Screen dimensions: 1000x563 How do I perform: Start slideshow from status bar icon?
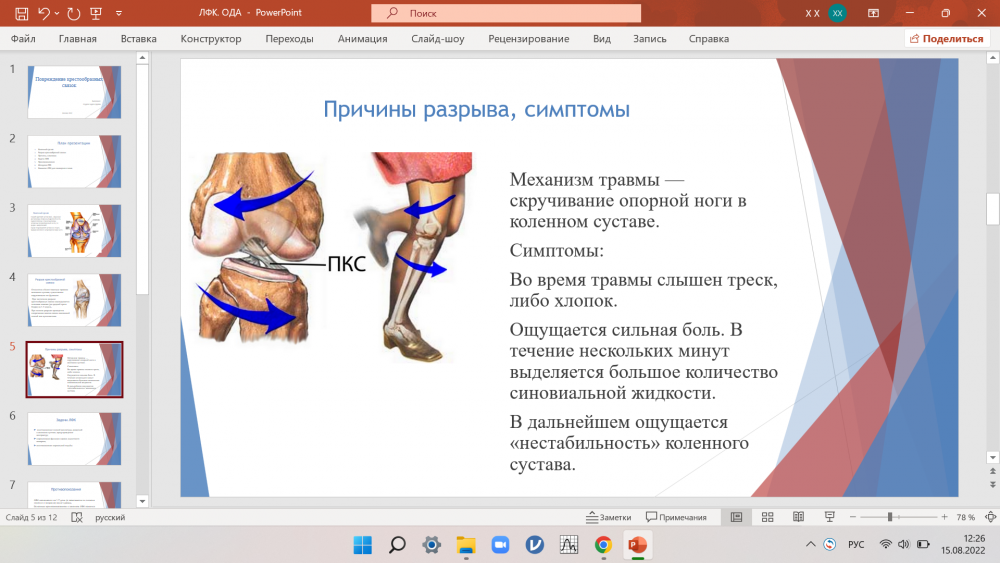click(x=830, y=517)
